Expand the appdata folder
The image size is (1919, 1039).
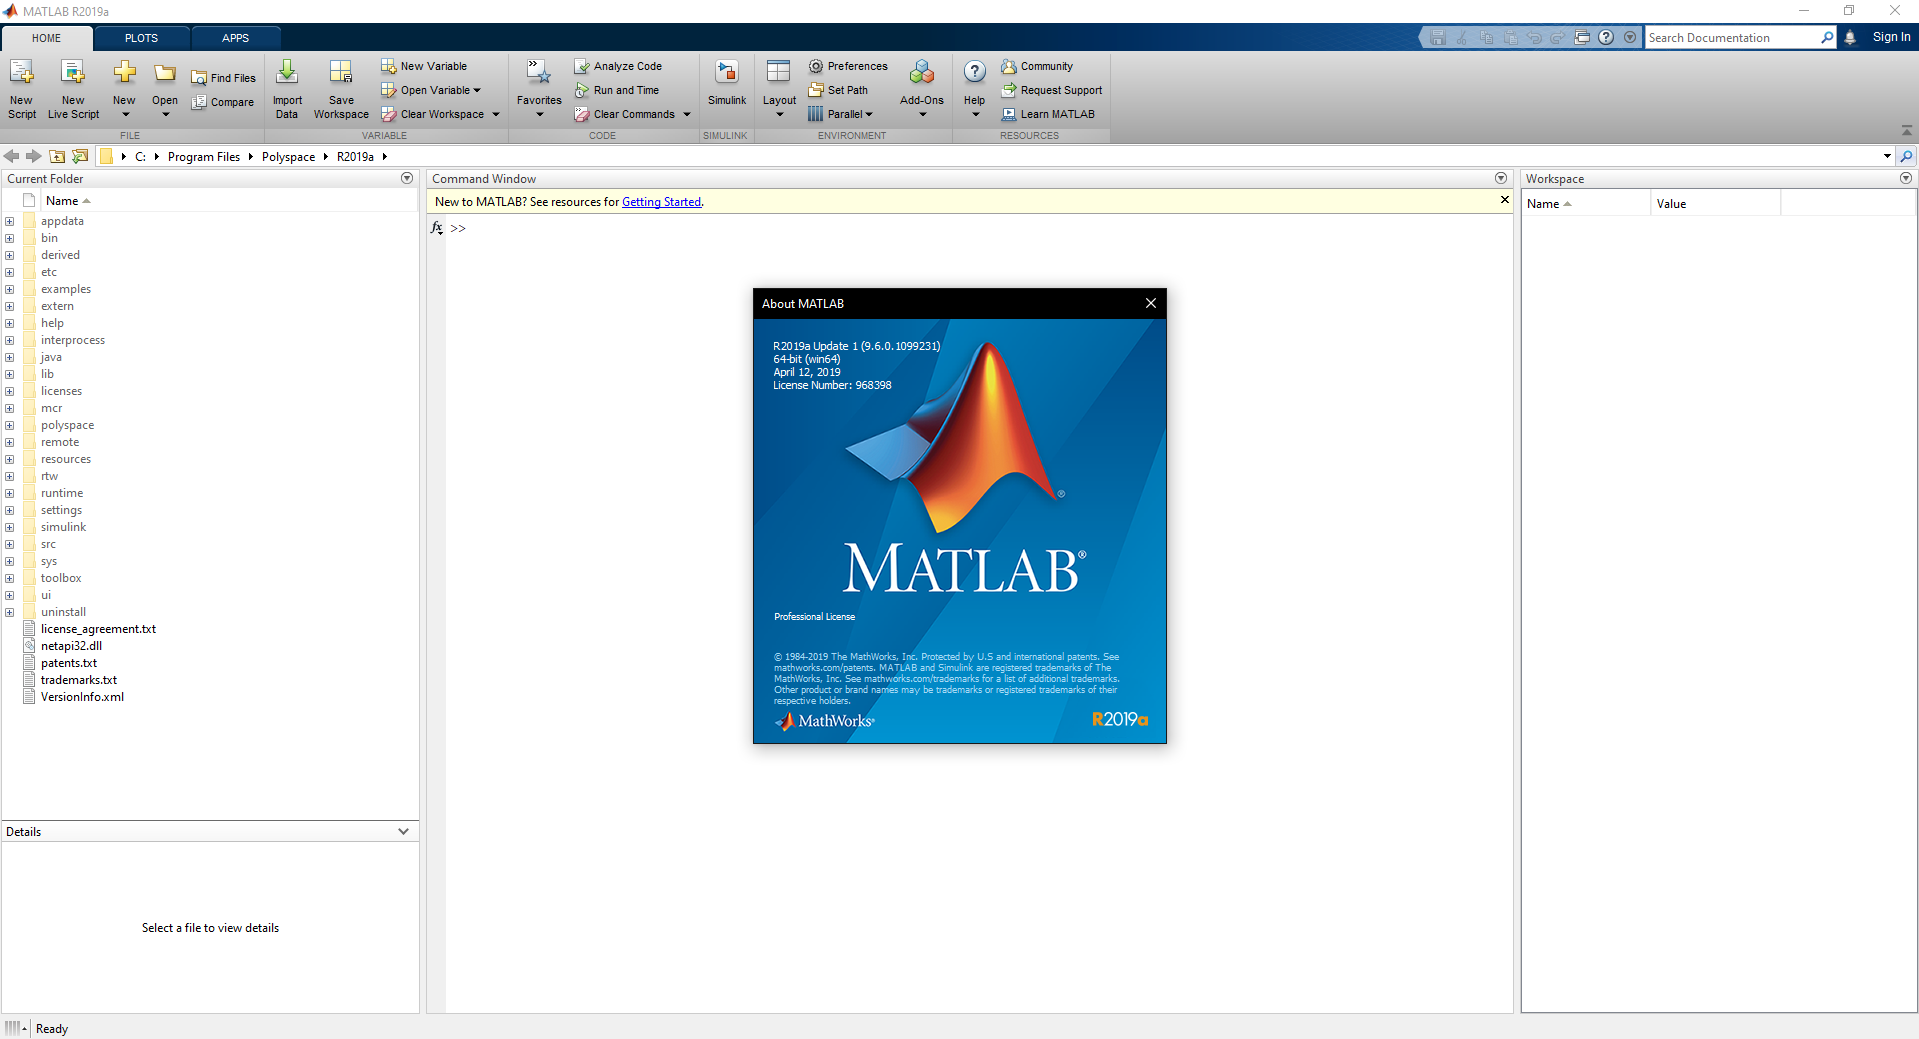pyautogui.click(x=9, y=221)
